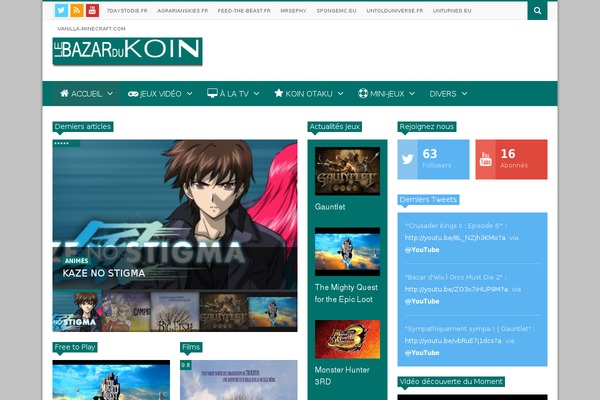Click the star icon beside Koin Otaku
This screenshot has width=600, height=400.
pos(279,93)
